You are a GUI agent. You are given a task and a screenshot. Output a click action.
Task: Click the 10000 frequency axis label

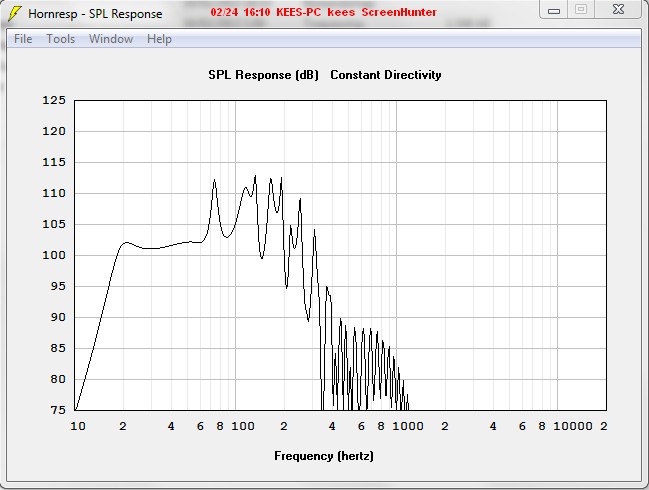pyautogui.click(x=573, y=426)
